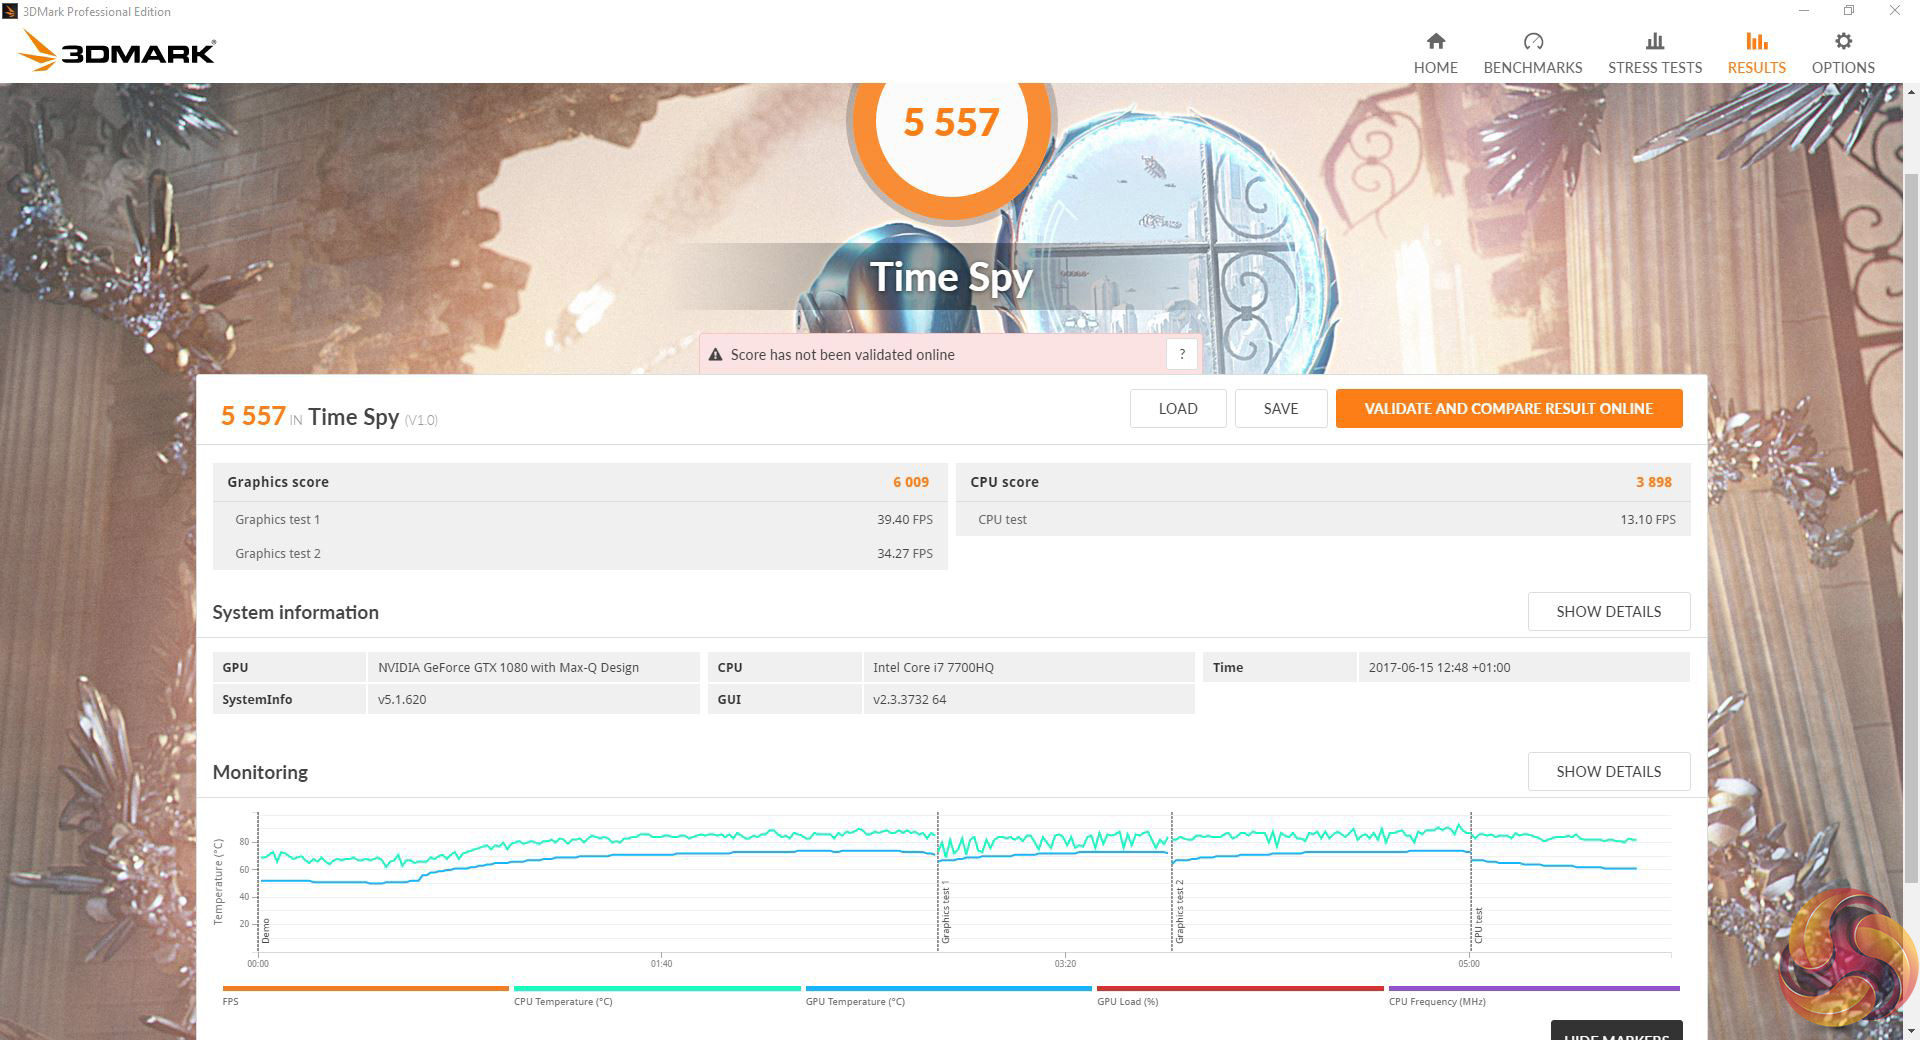This screenshot has width=1920, height=1040.
Task: Toggle the CPU Temperature legend series
Action: 657,995
